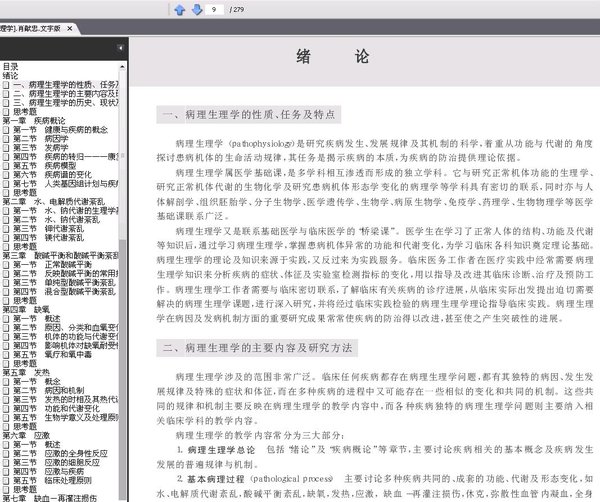
Task: Click heading 一、病理生理学的性质、任务及特点
Action: pos(249,114)
